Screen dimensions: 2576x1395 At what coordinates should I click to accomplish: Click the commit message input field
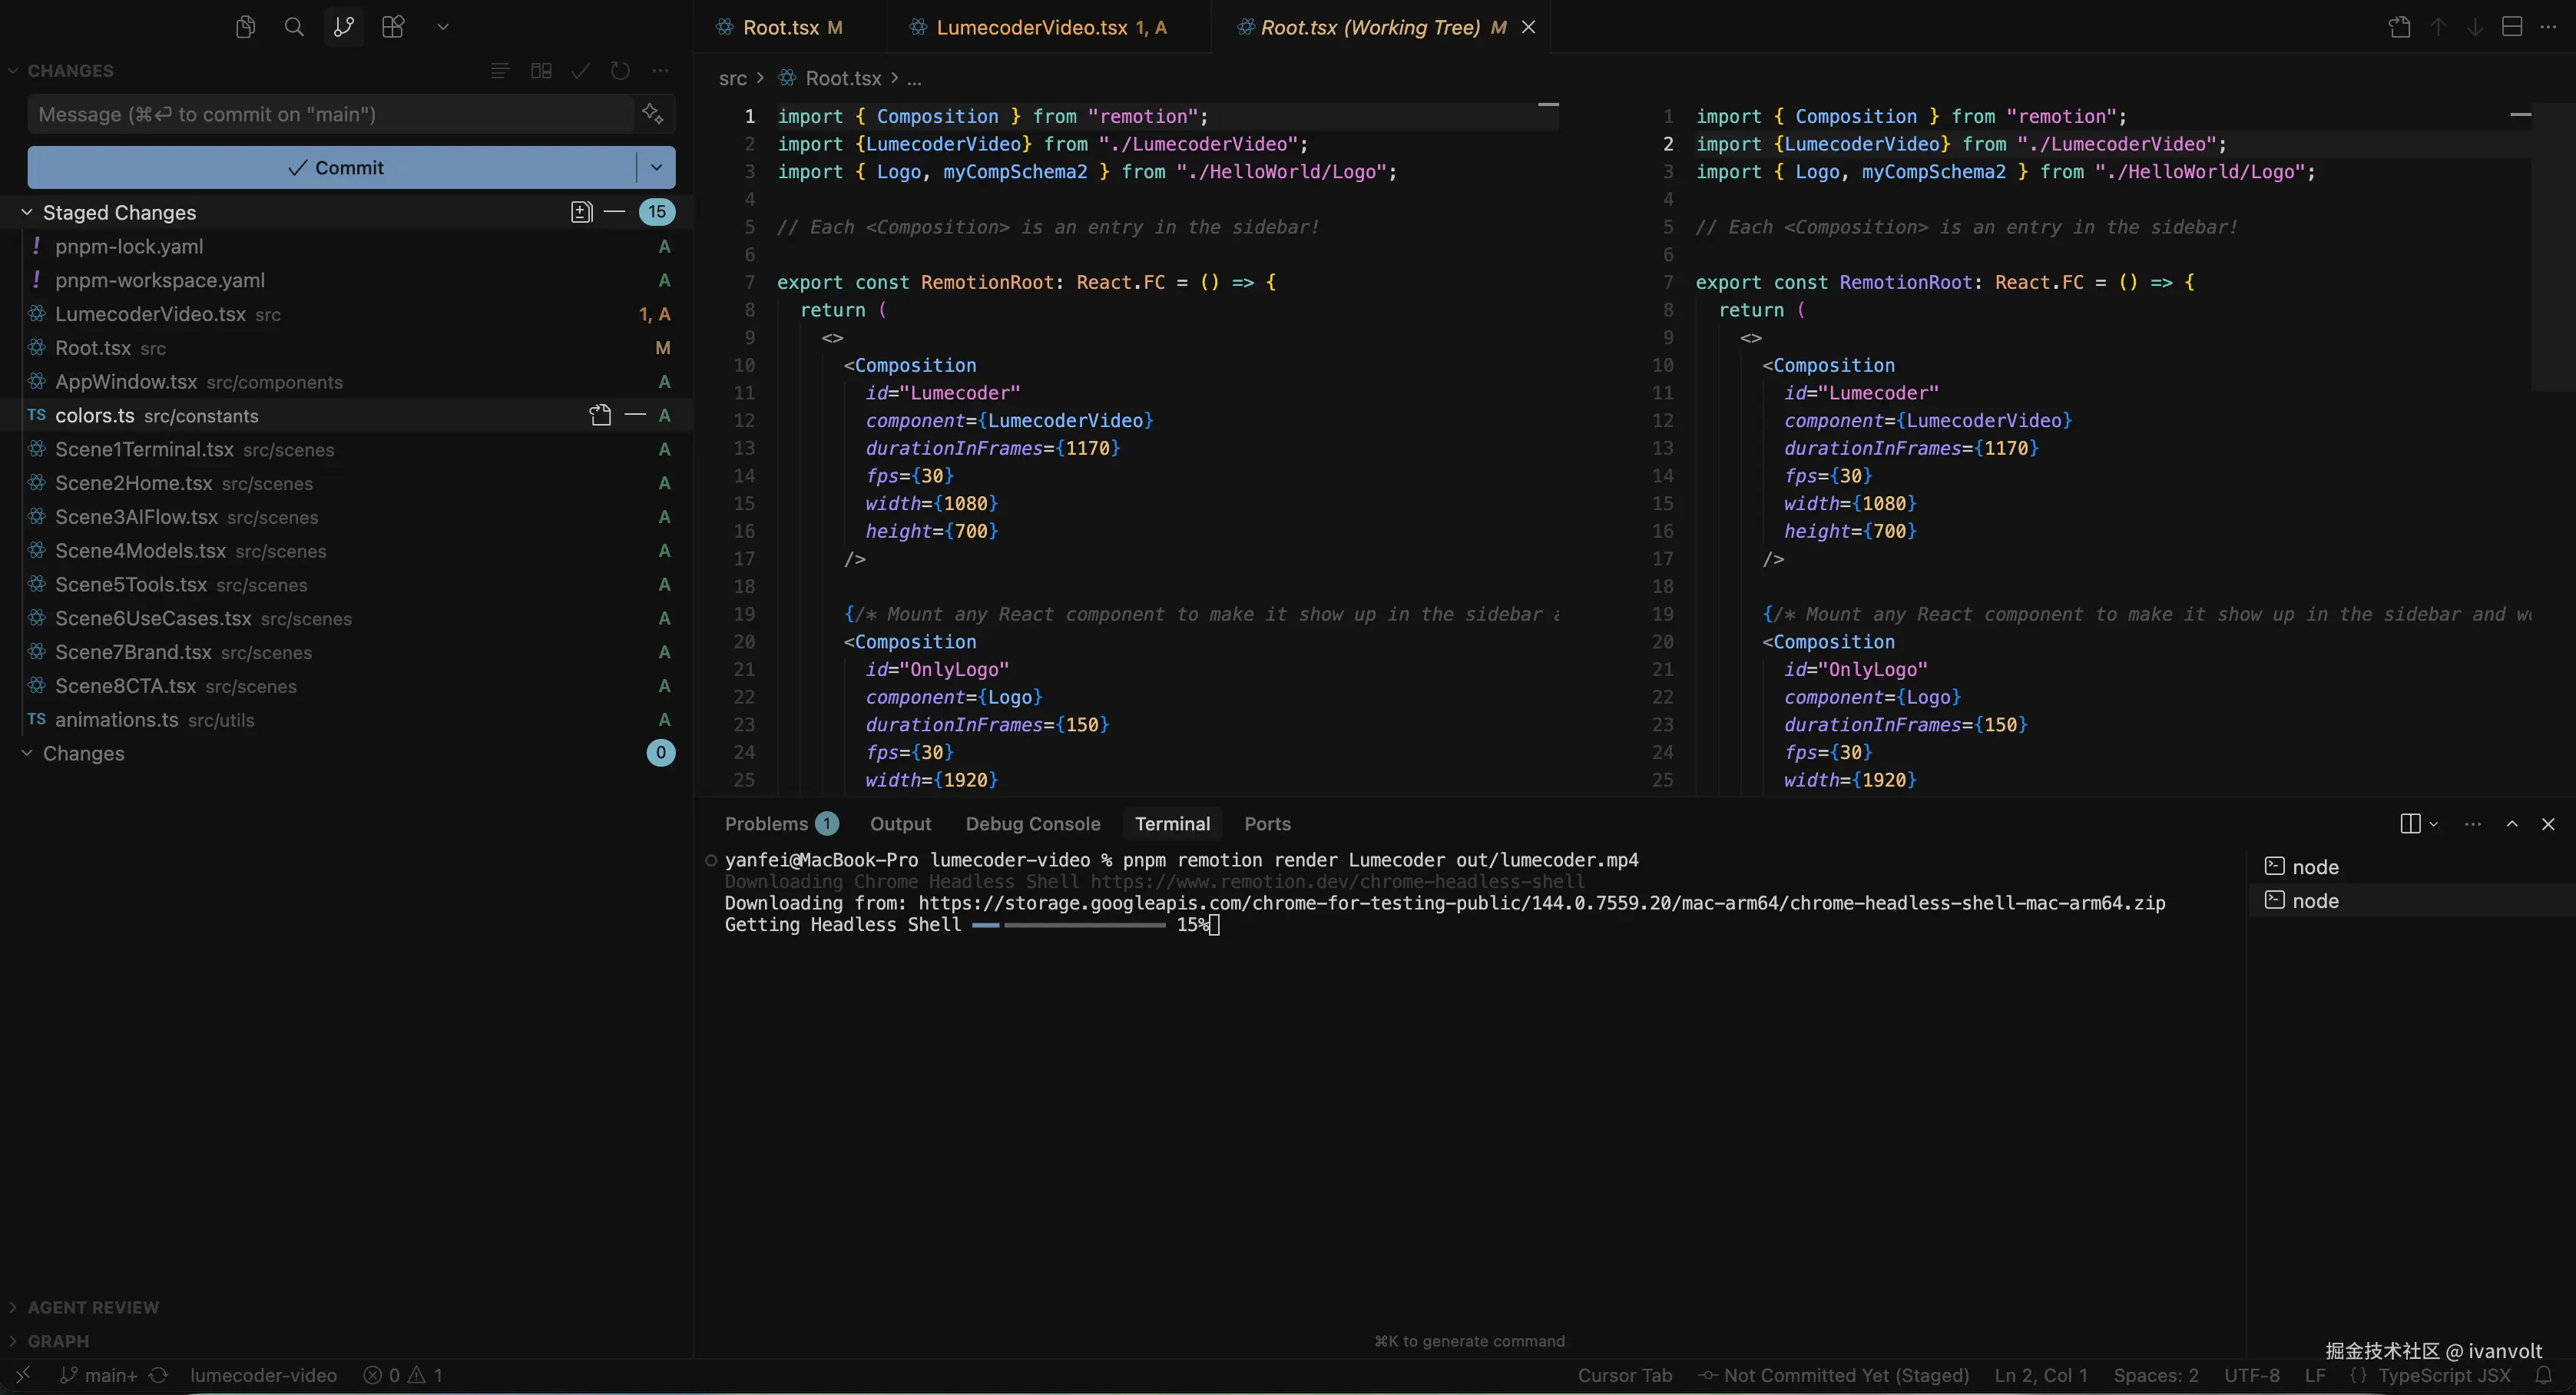pyautogui.click(x=330, y=114)
